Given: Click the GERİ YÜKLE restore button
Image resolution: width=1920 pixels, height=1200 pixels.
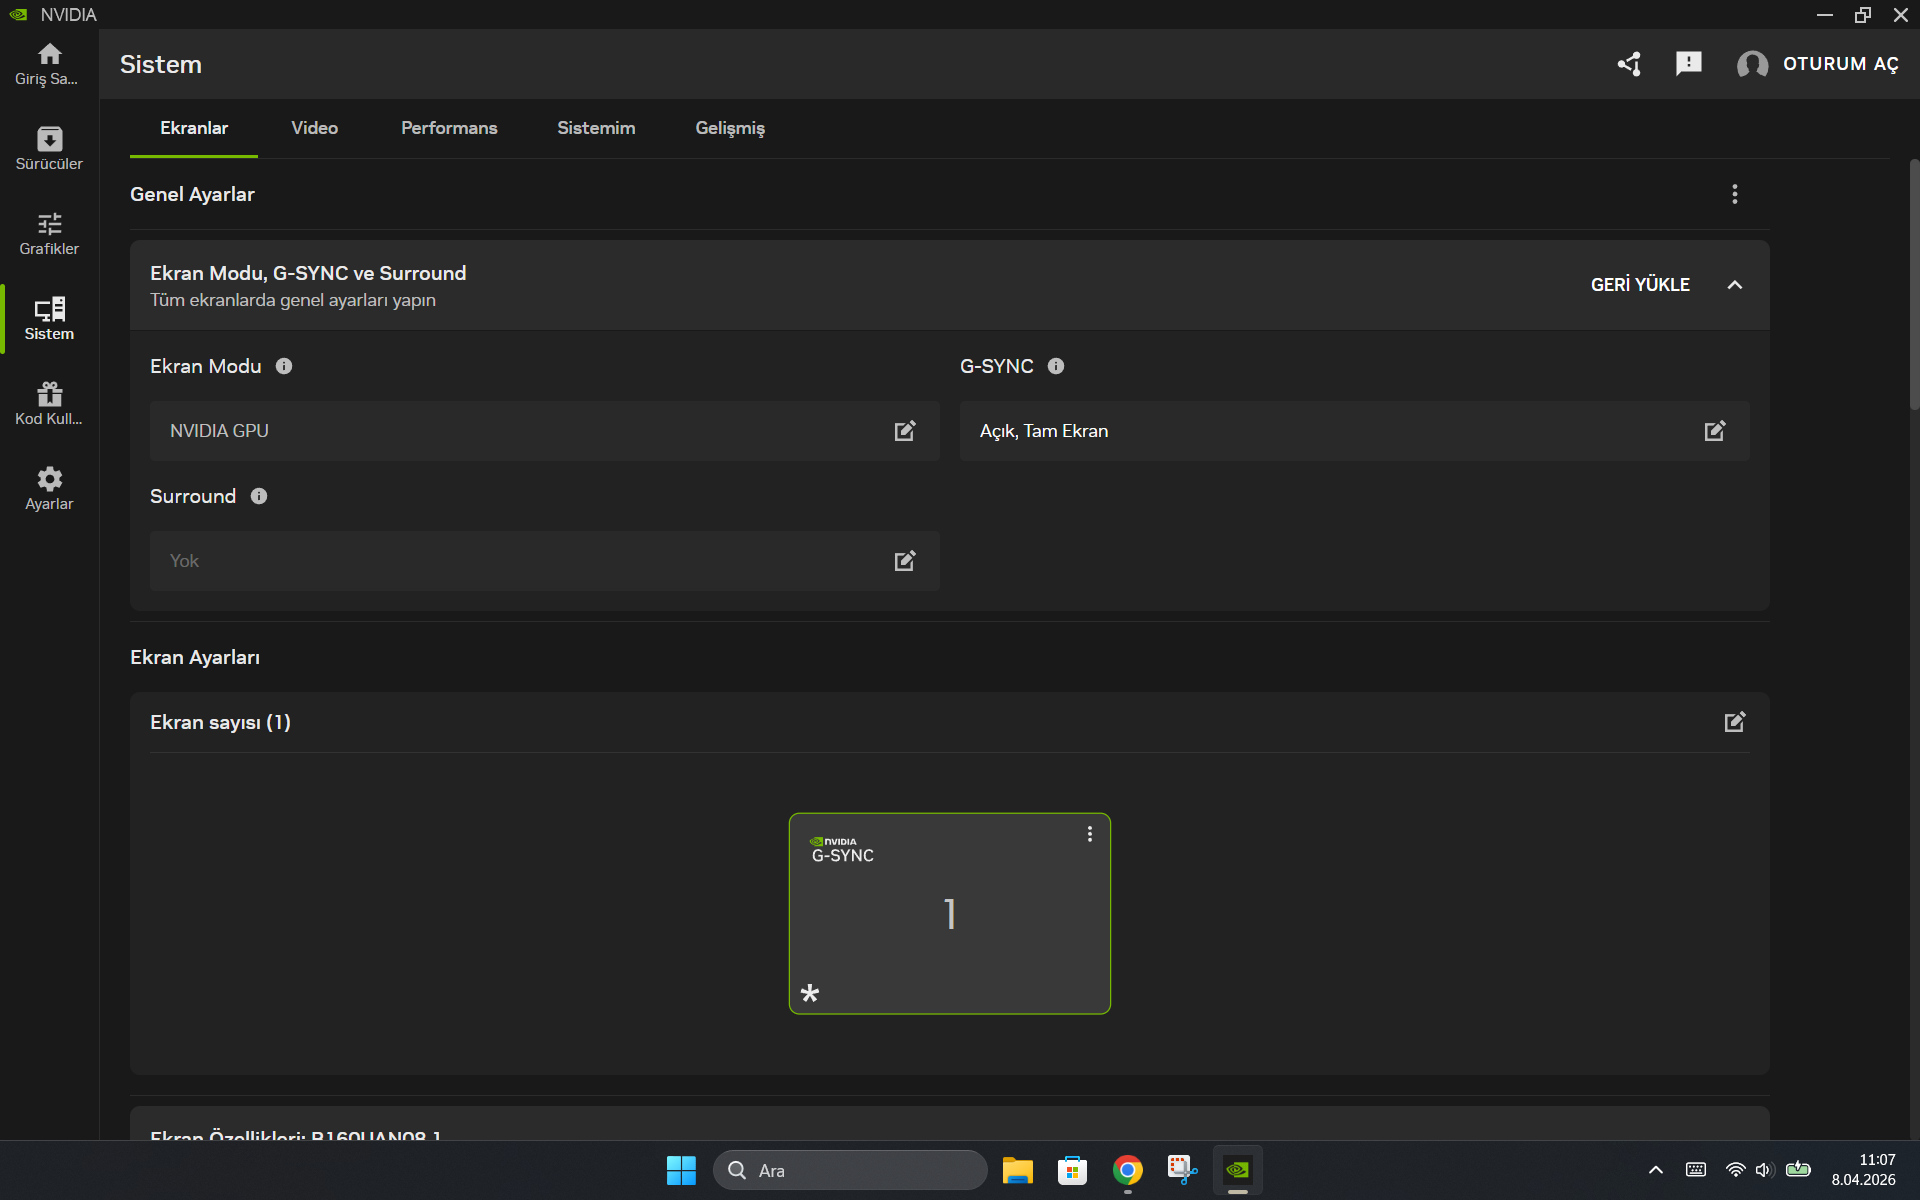Looking at the screenshot, I should coord(1640,285).
